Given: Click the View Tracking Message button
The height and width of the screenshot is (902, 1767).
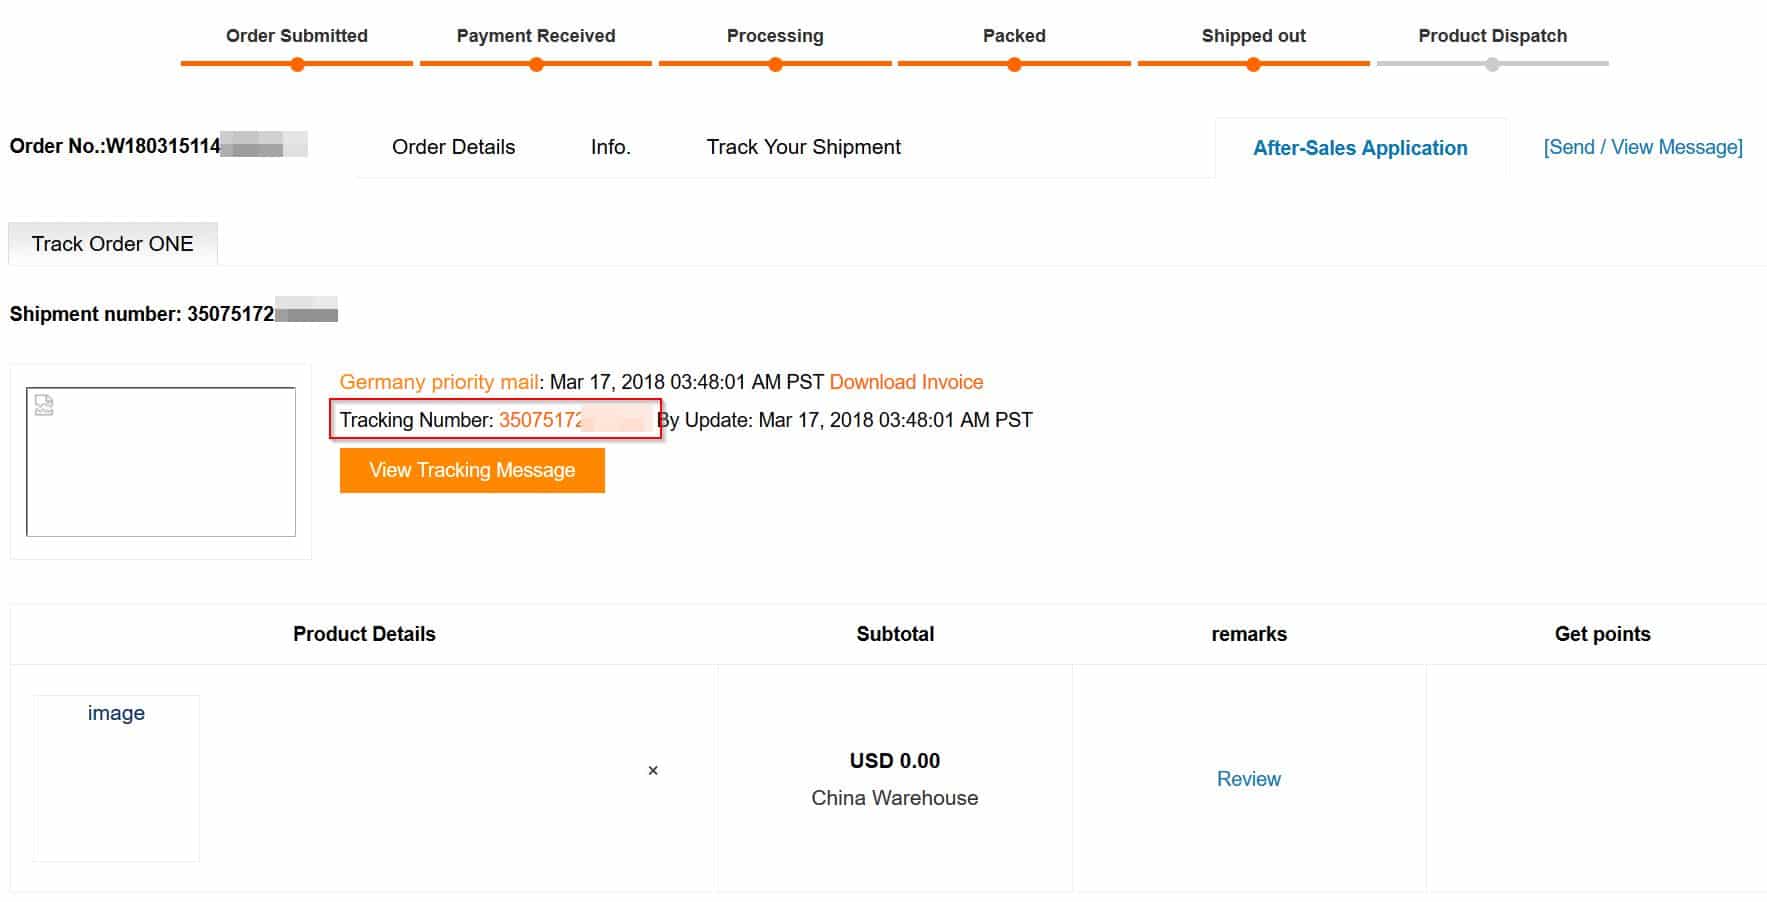Looking at the screenshot, I should [472, 470].
